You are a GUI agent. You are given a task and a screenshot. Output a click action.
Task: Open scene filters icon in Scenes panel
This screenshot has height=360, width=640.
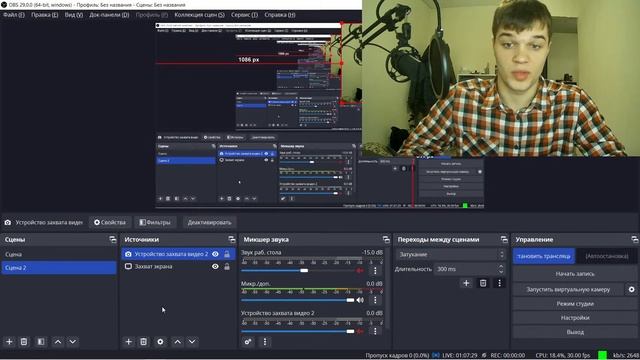click(x=41, y=342)
